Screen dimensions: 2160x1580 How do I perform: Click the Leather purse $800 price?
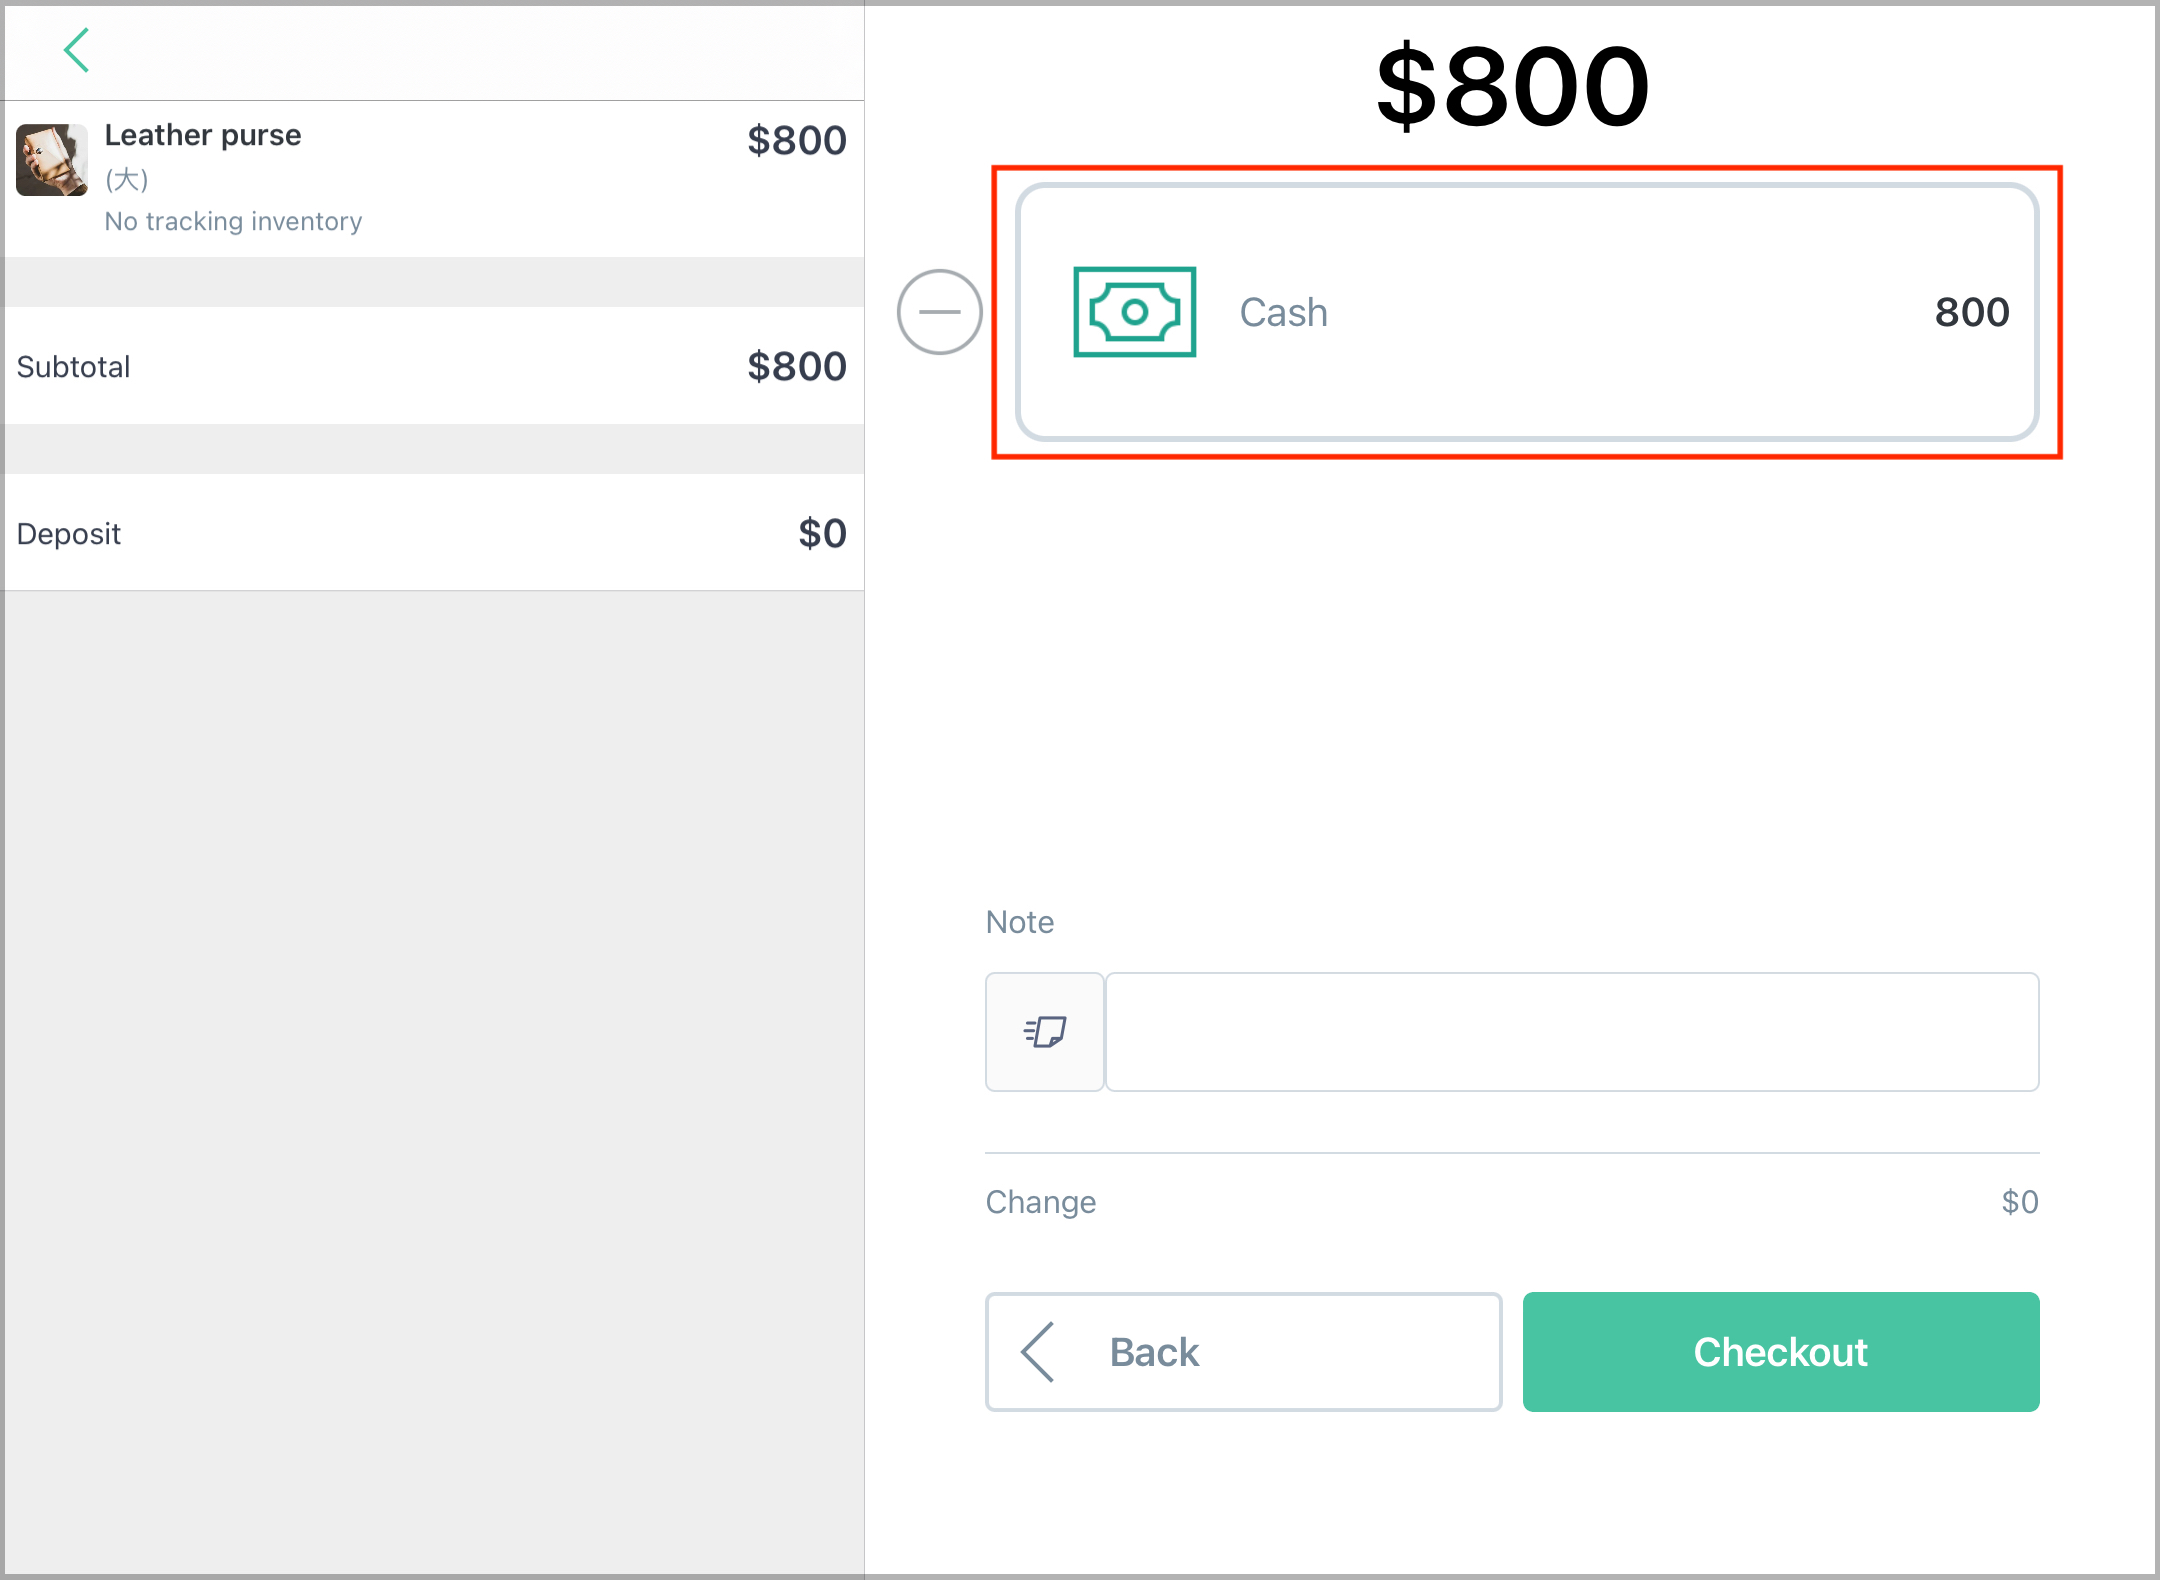[797, 140]
